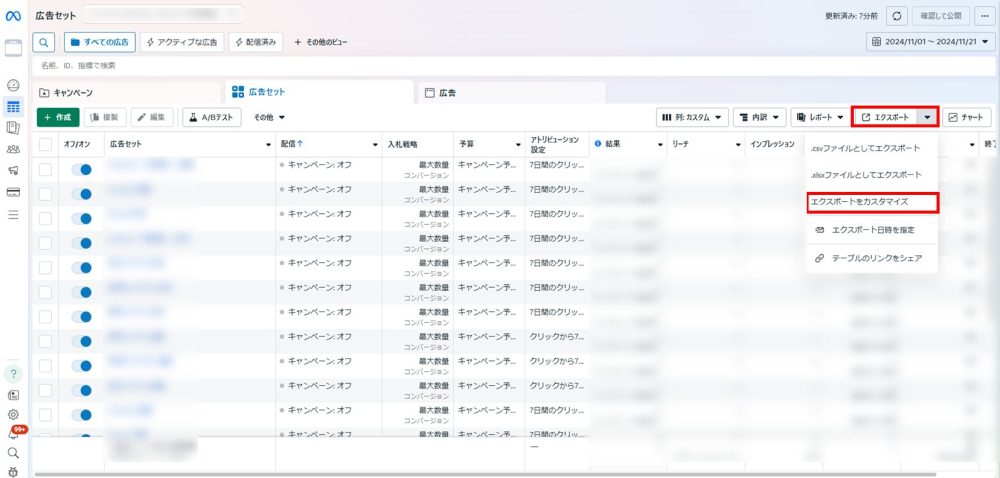Click the 配信 sort arrow
This screenshot has height=478, width=1000.
[x=300, y=144]
